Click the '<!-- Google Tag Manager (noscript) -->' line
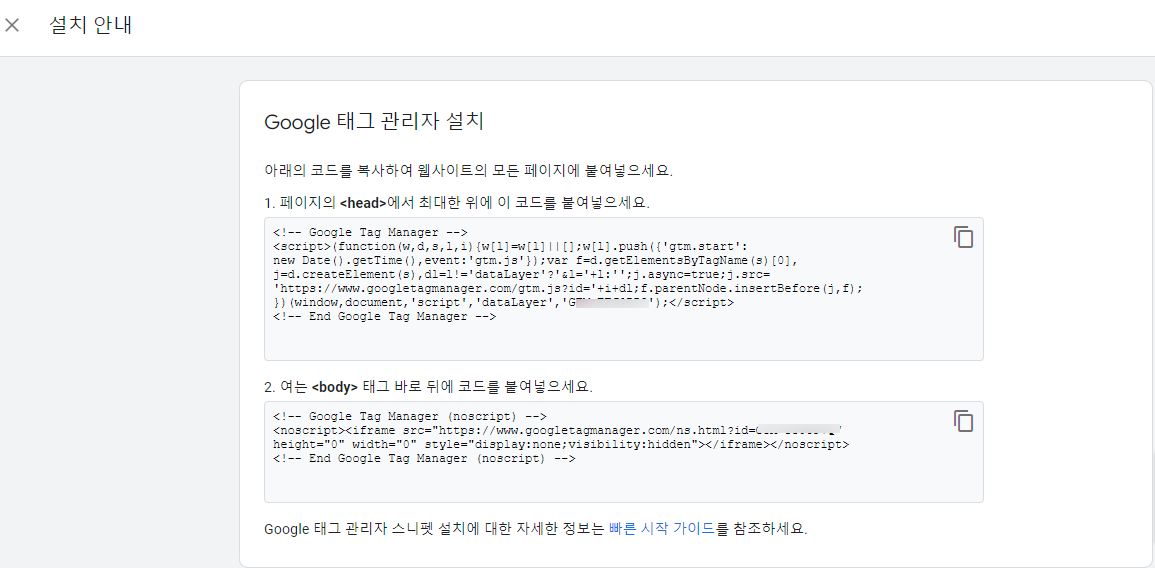The height and width of the screenshot is (568, 1155). 410,416
